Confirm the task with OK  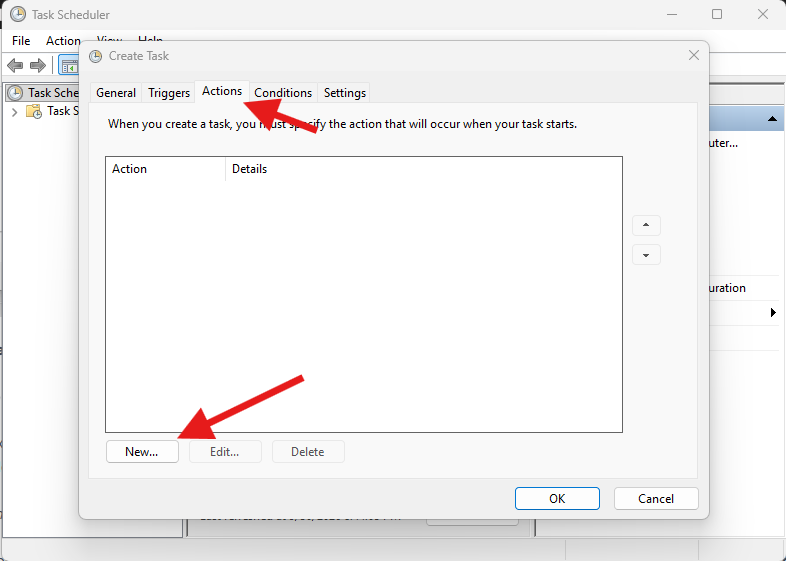point(557,498)
